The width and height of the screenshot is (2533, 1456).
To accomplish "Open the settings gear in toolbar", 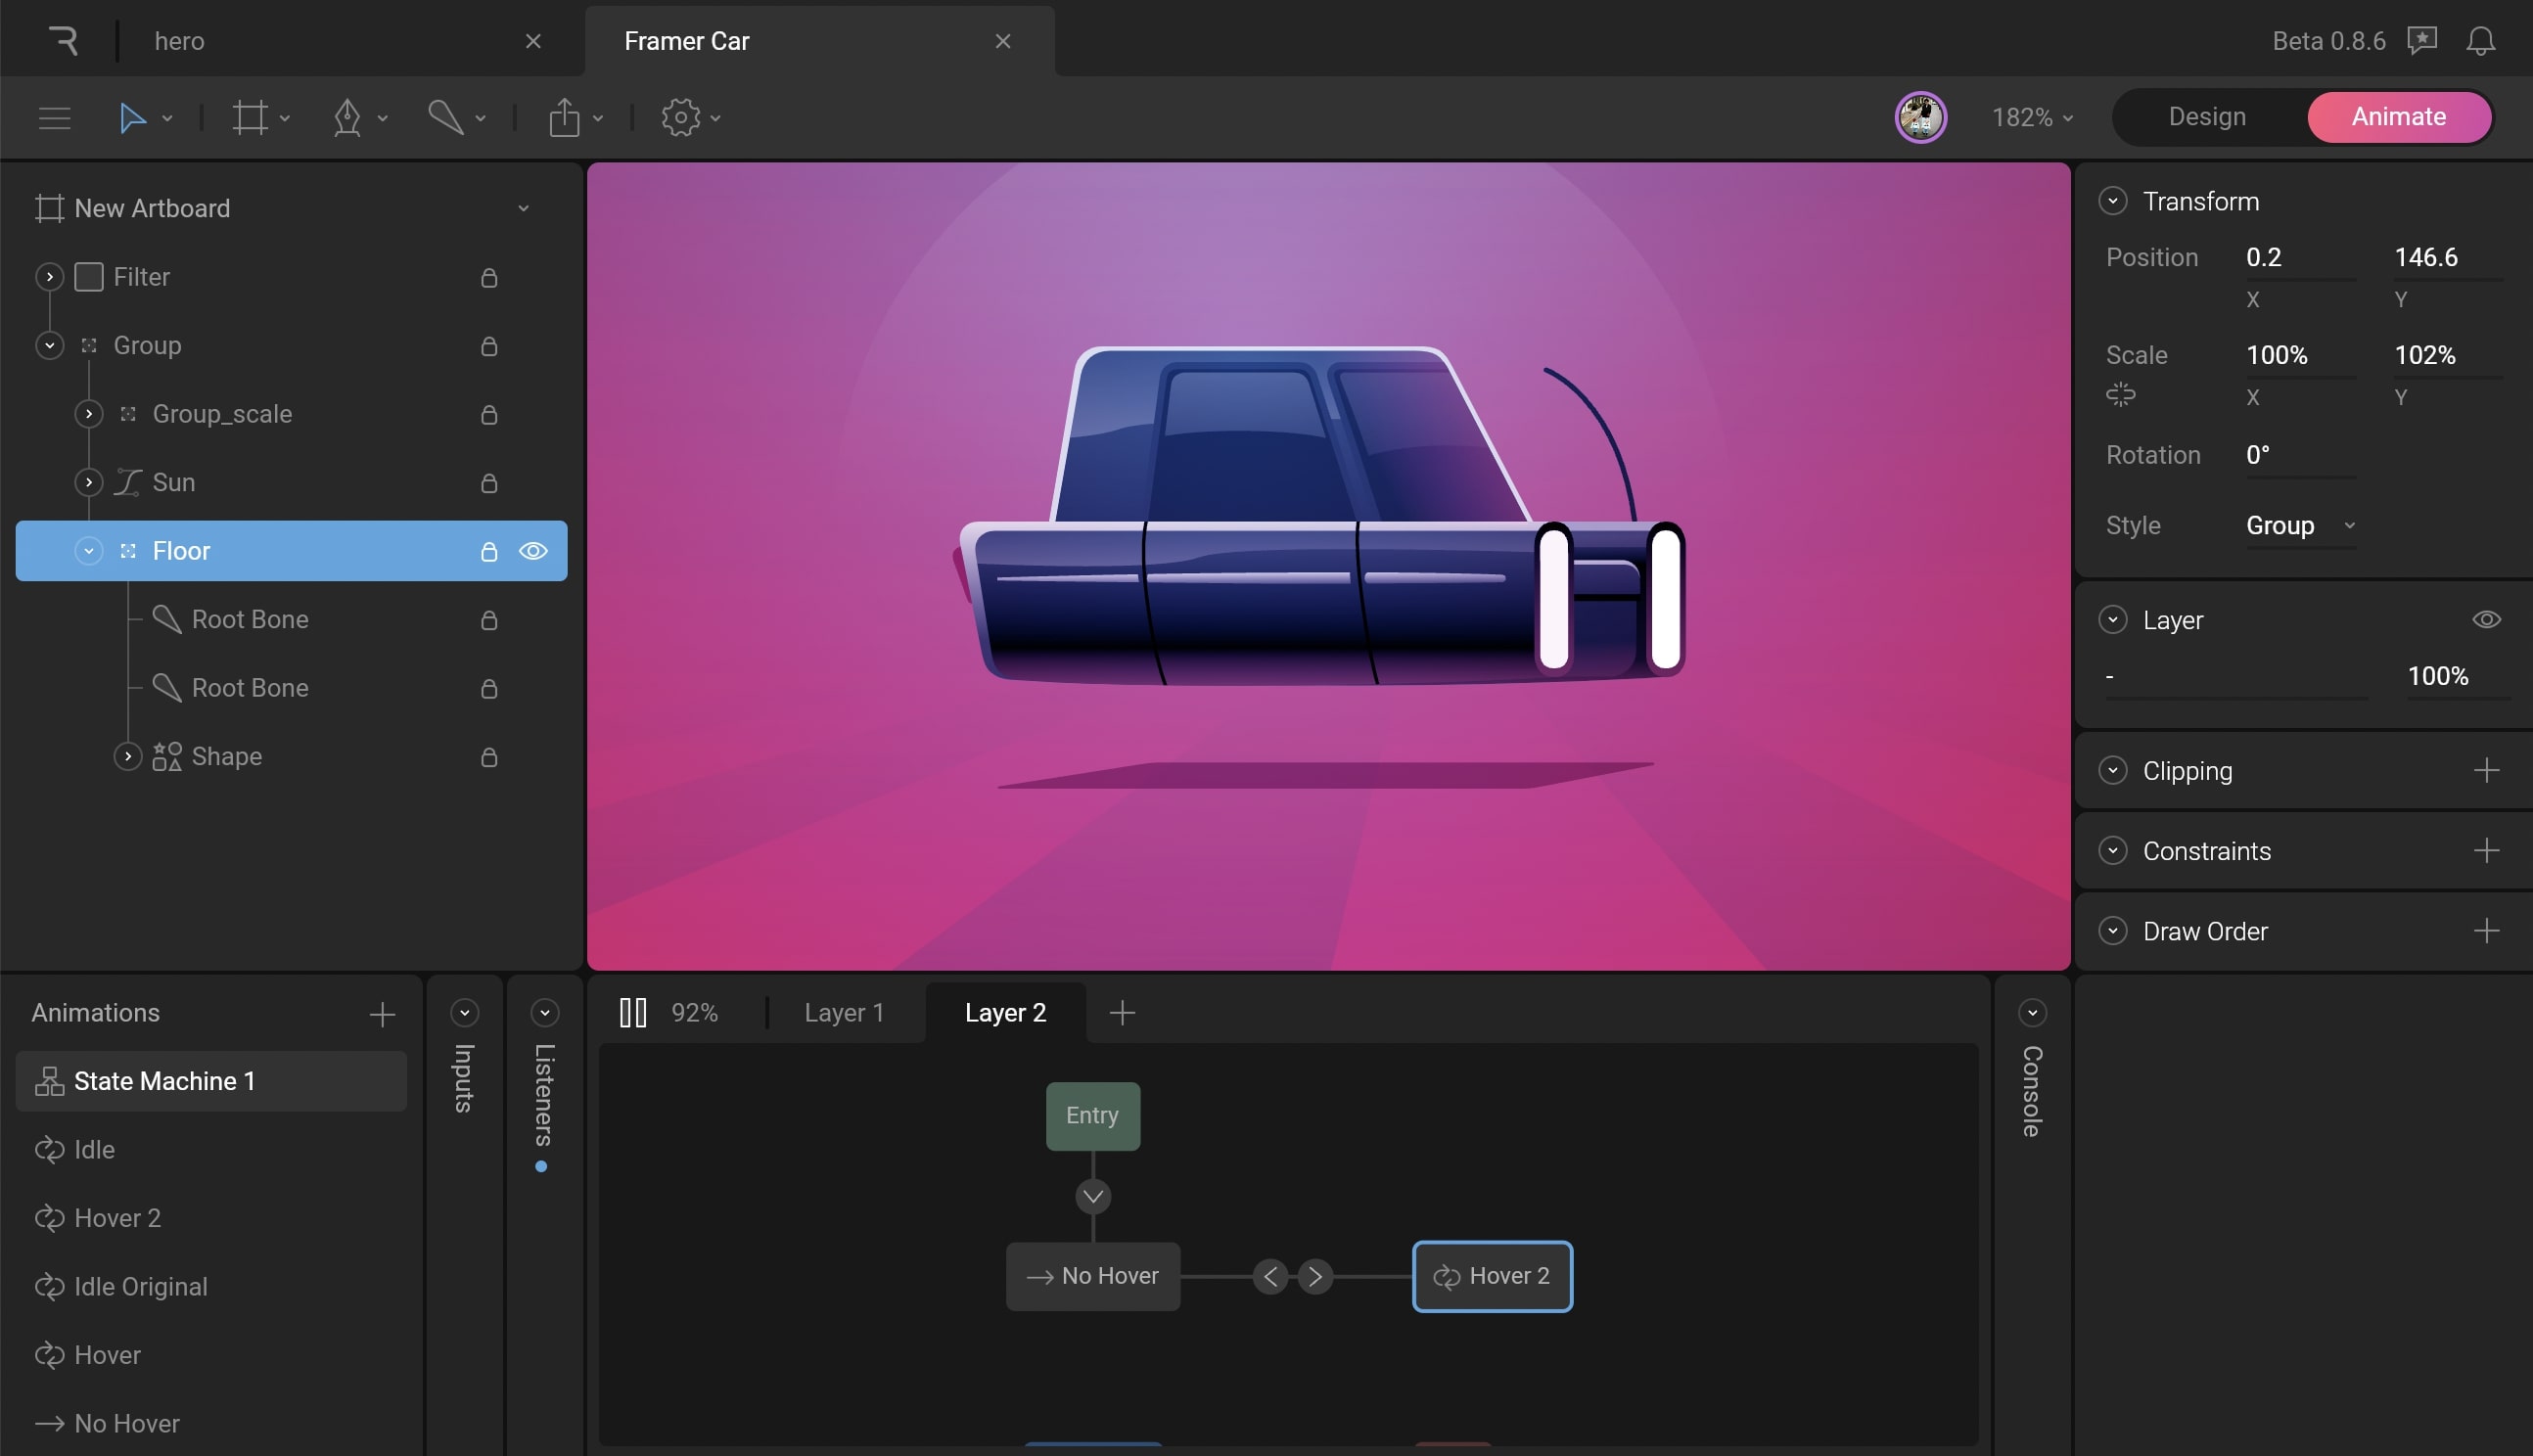I will pyautogui.click(x=681, y=118).
